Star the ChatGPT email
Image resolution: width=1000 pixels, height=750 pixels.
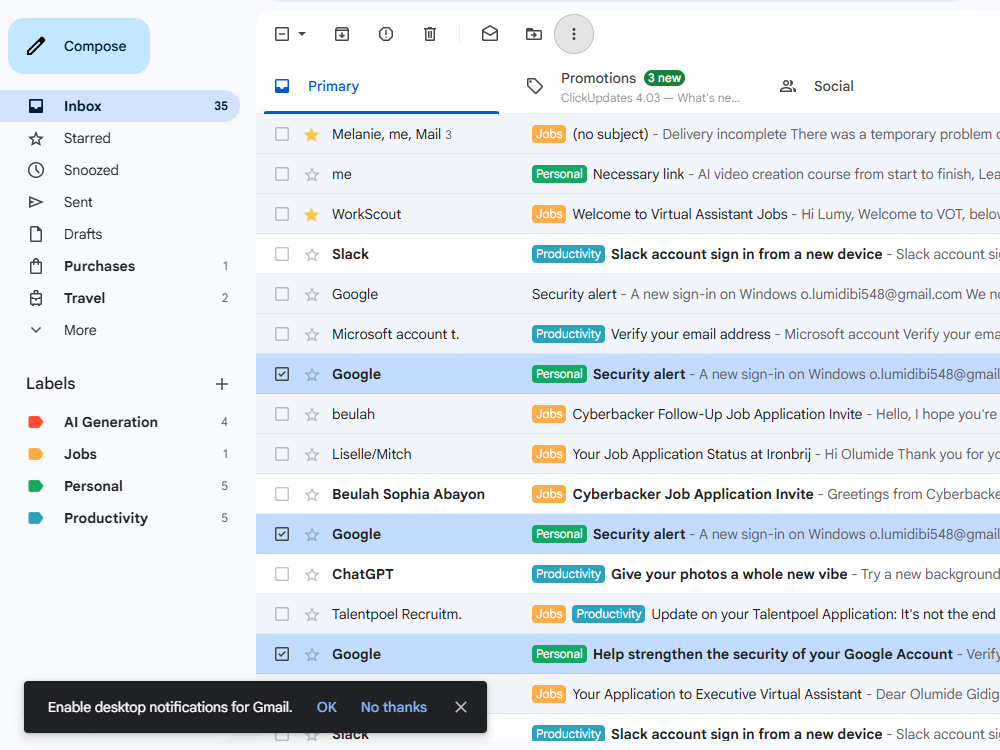[311, 575]
